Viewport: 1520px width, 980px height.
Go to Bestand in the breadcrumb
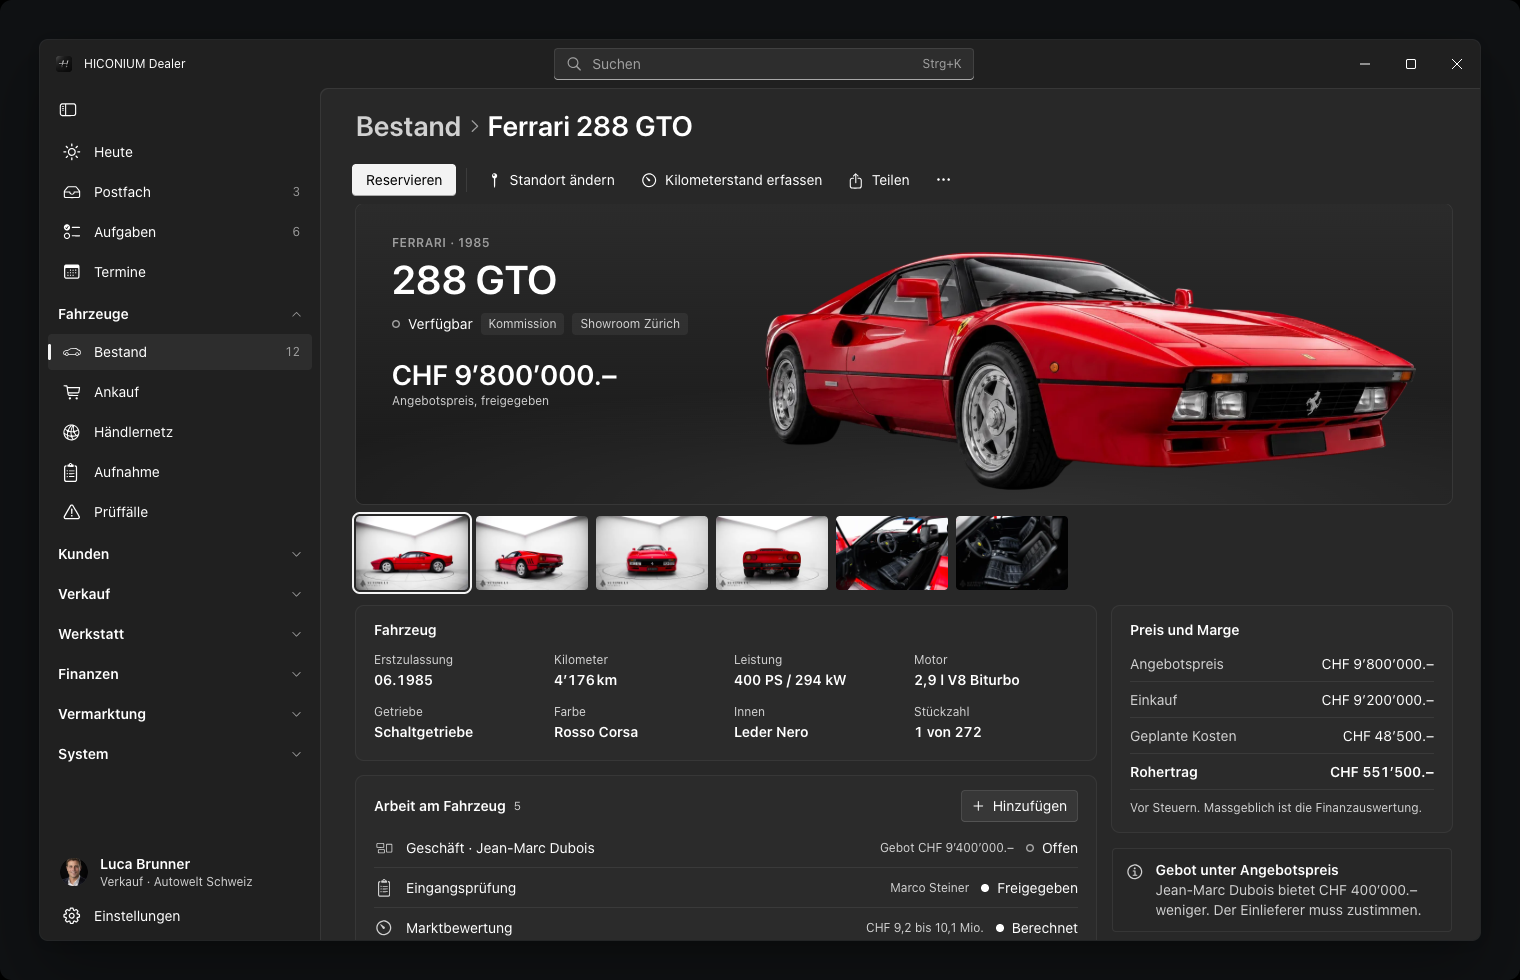click(408, 127)
